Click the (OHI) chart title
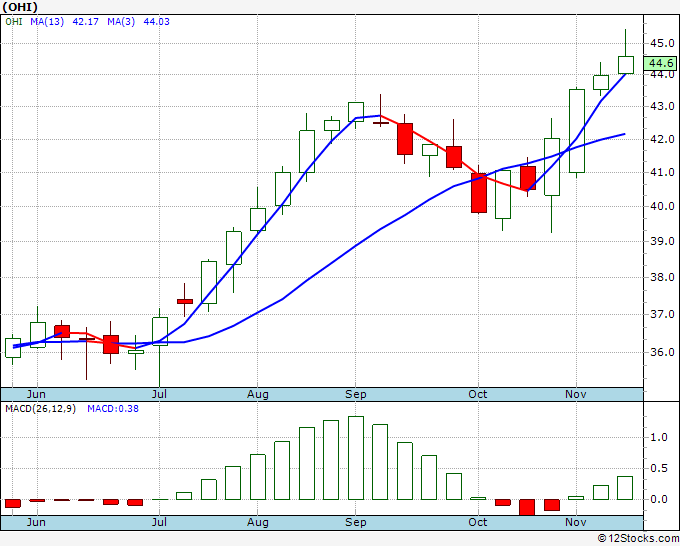680x546 pixels. [x=20, y=7]
